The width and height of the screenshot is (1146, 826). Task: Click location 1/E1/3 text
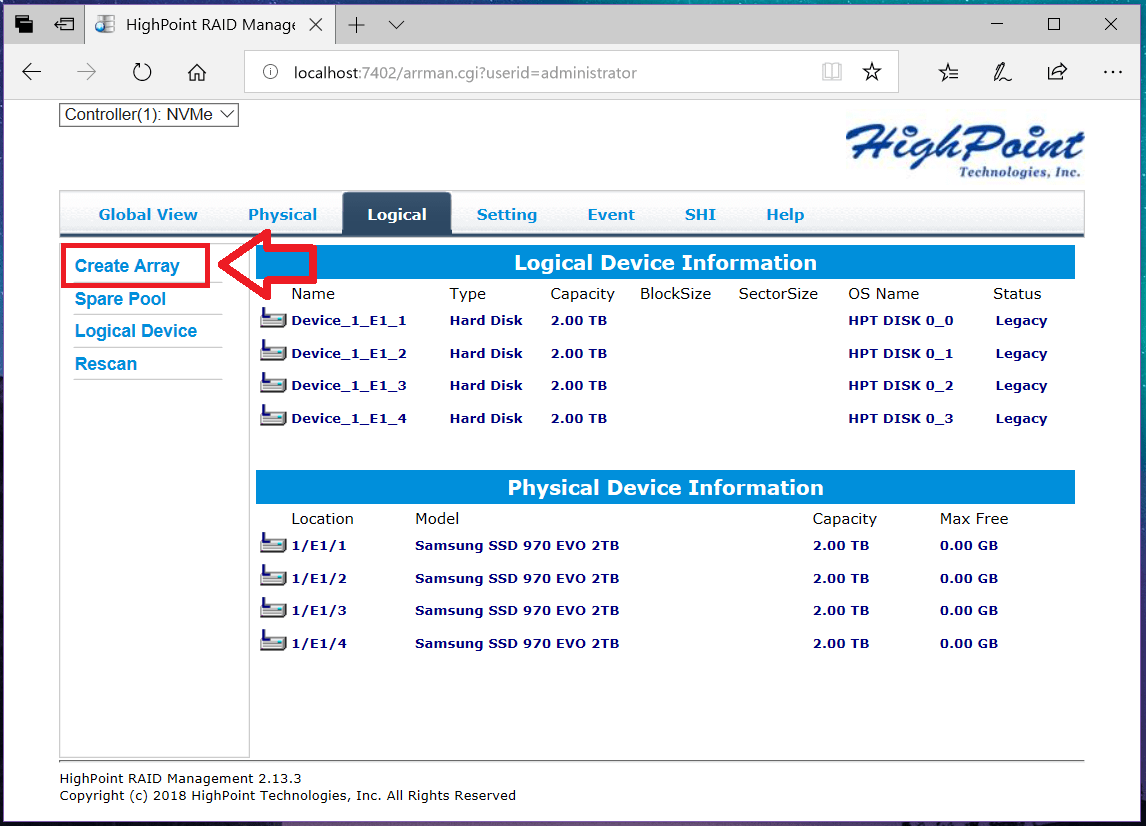[319, 610]
